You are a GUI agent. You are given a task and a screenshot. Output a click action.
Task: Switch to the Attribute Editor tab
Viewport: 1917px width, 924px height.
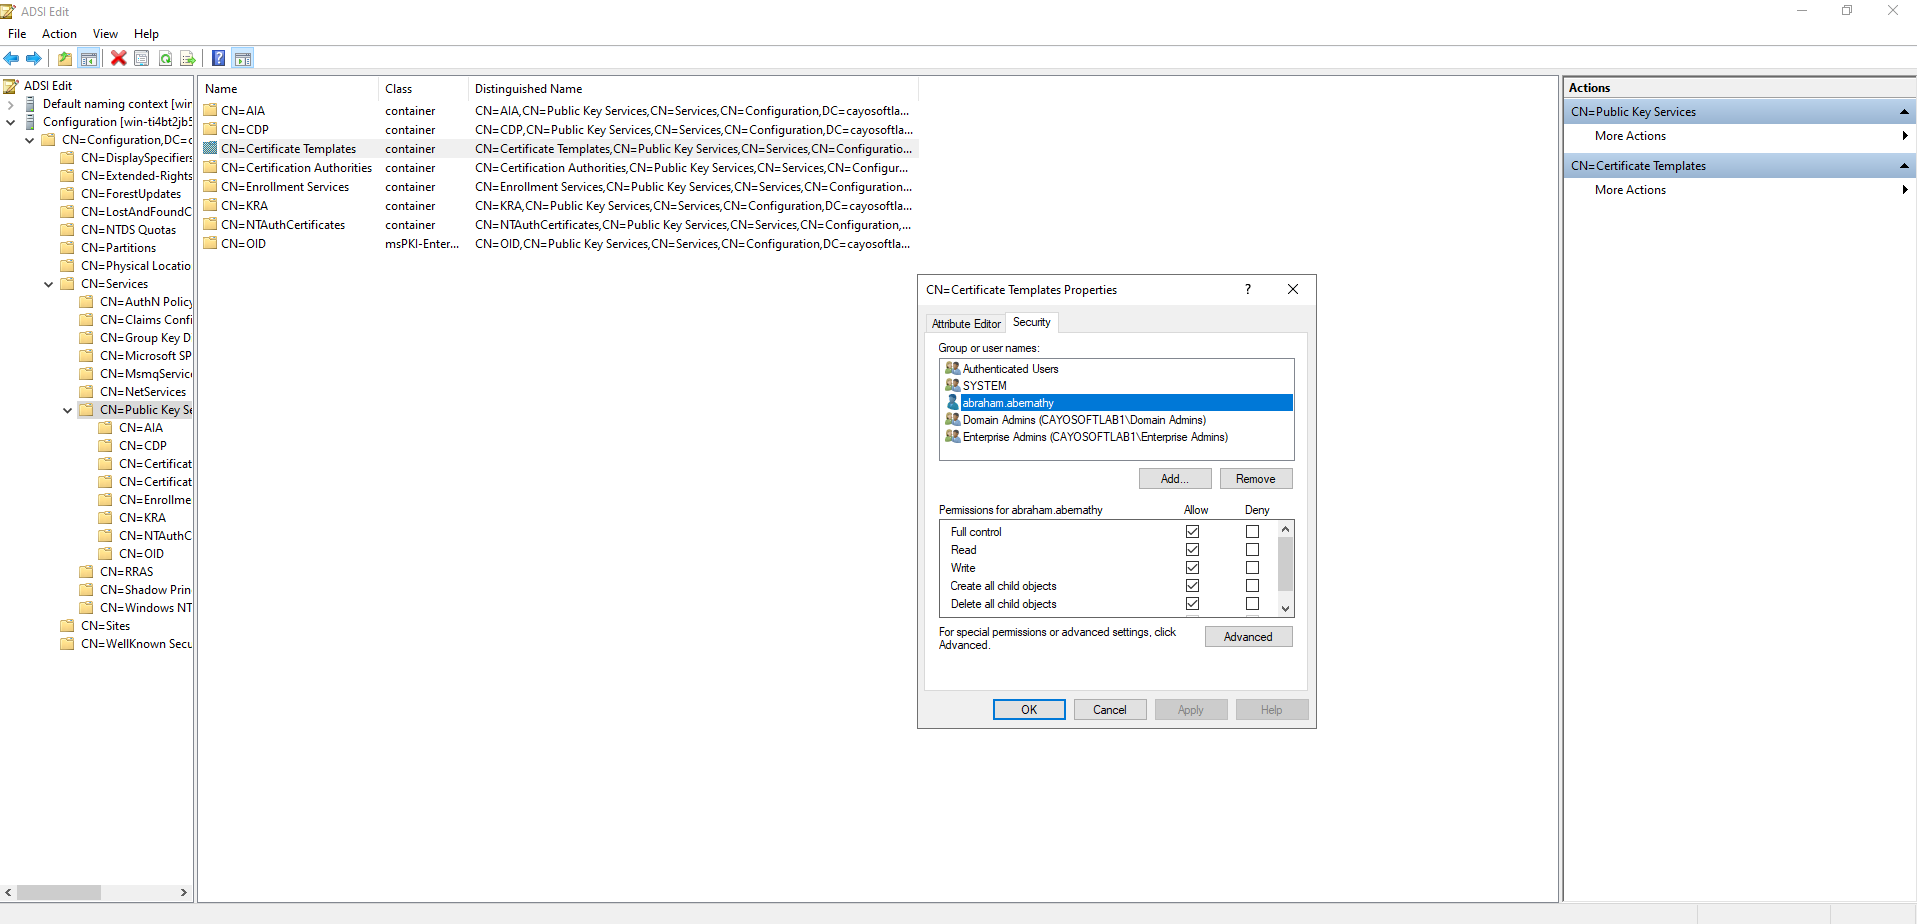pos(966,324)
